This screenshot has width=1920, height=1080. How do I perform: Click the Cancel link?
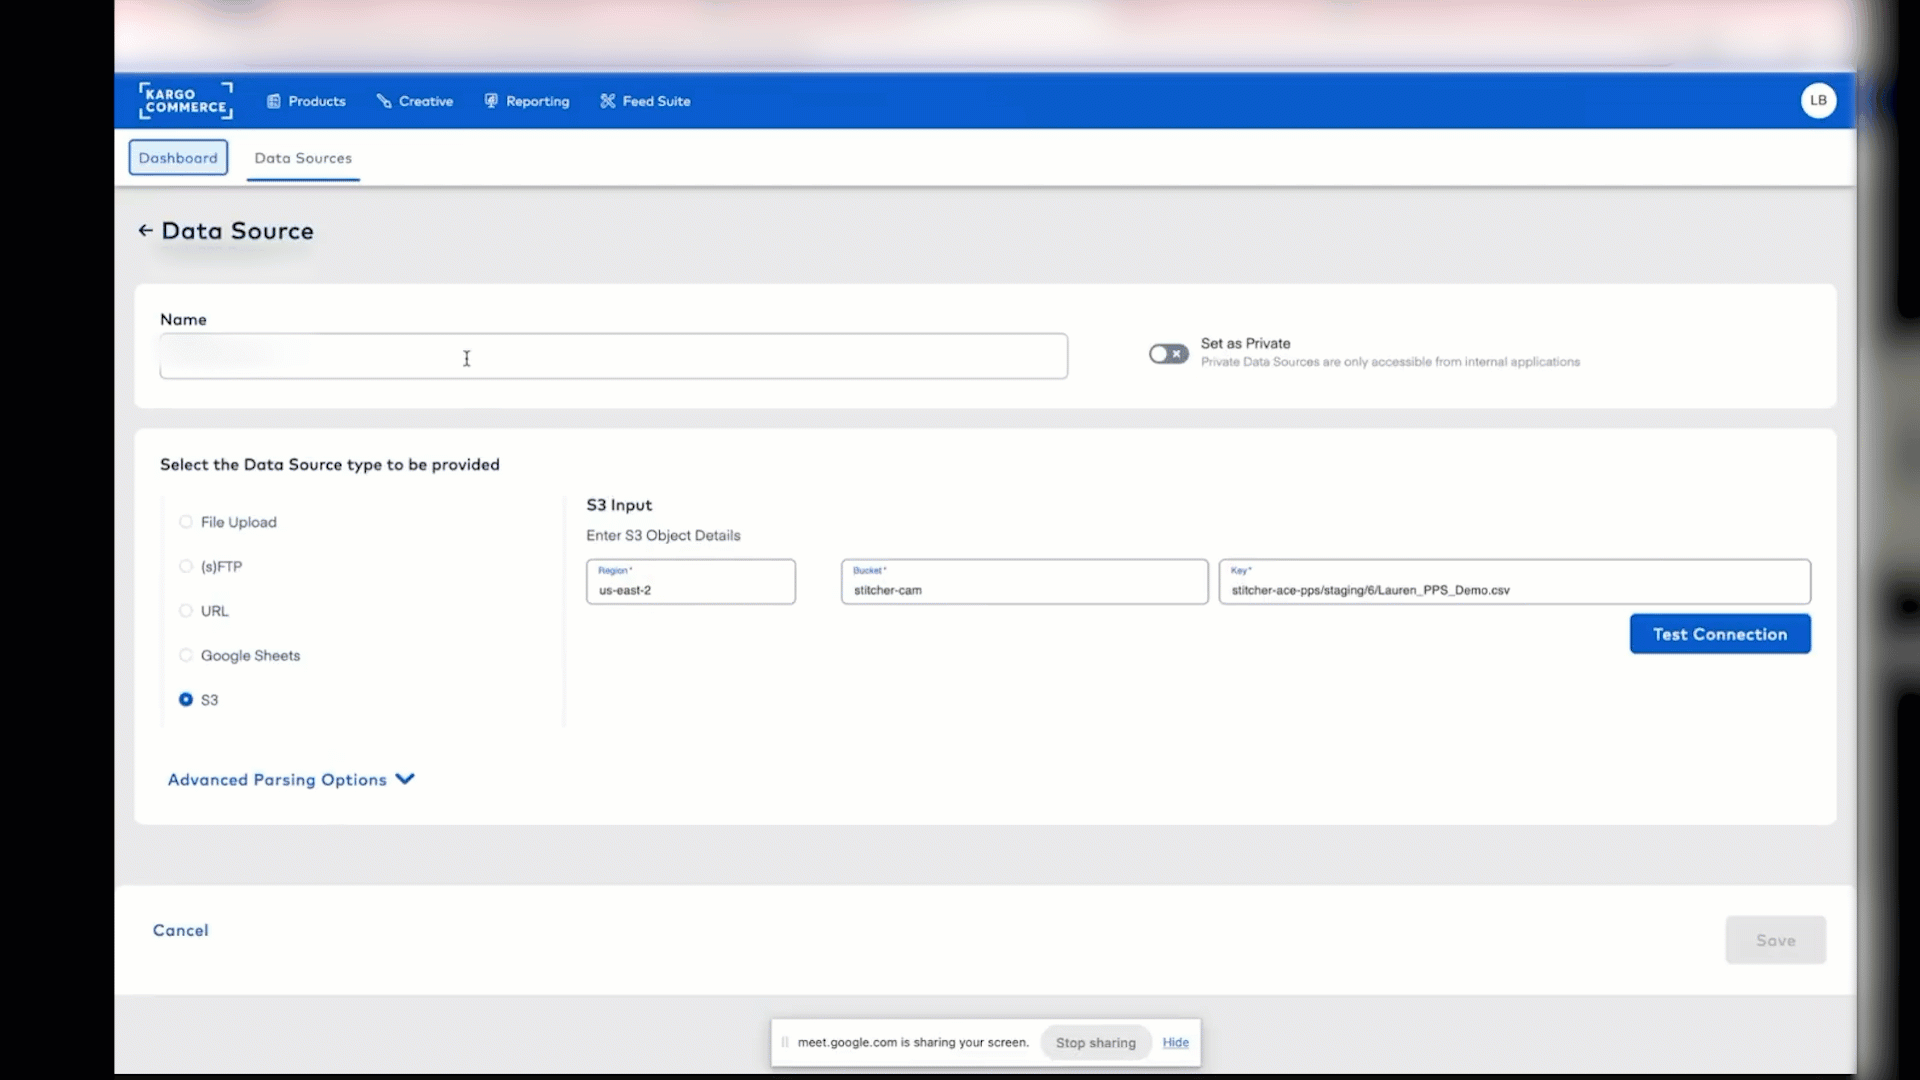pyautogui.click(x=180, y=929)
